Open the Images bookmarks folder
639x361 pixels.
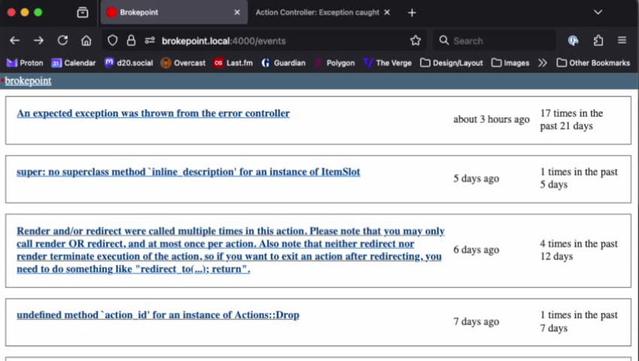tap(510, 63)
